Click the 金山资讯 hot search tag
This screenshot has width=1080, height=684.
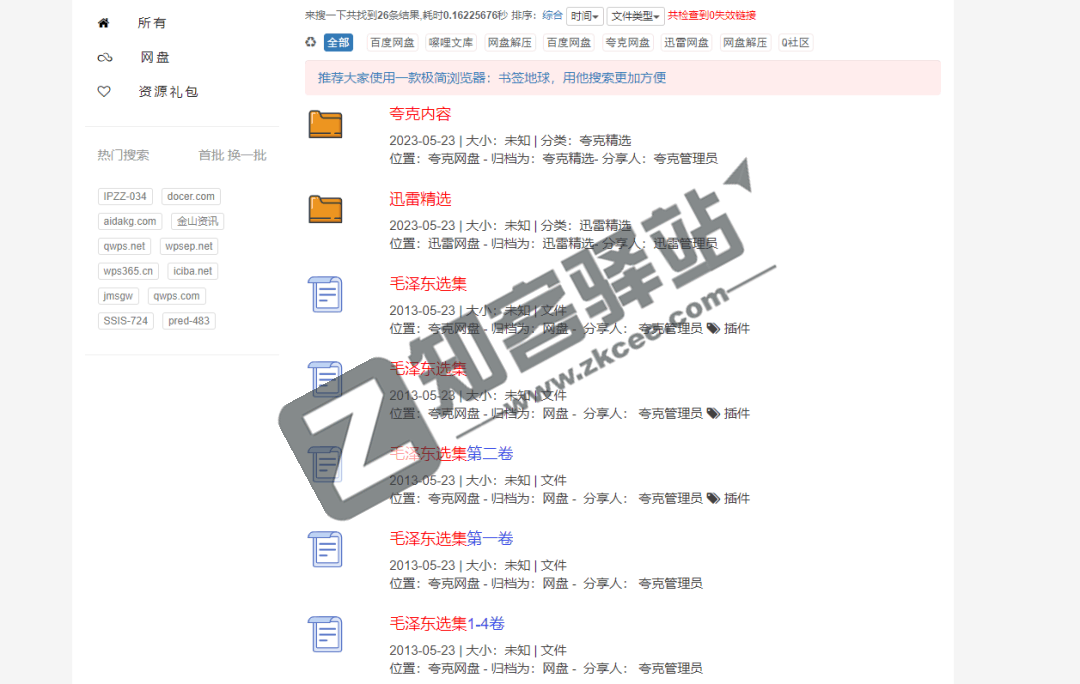pyautogui.click(x=197, y=222)
